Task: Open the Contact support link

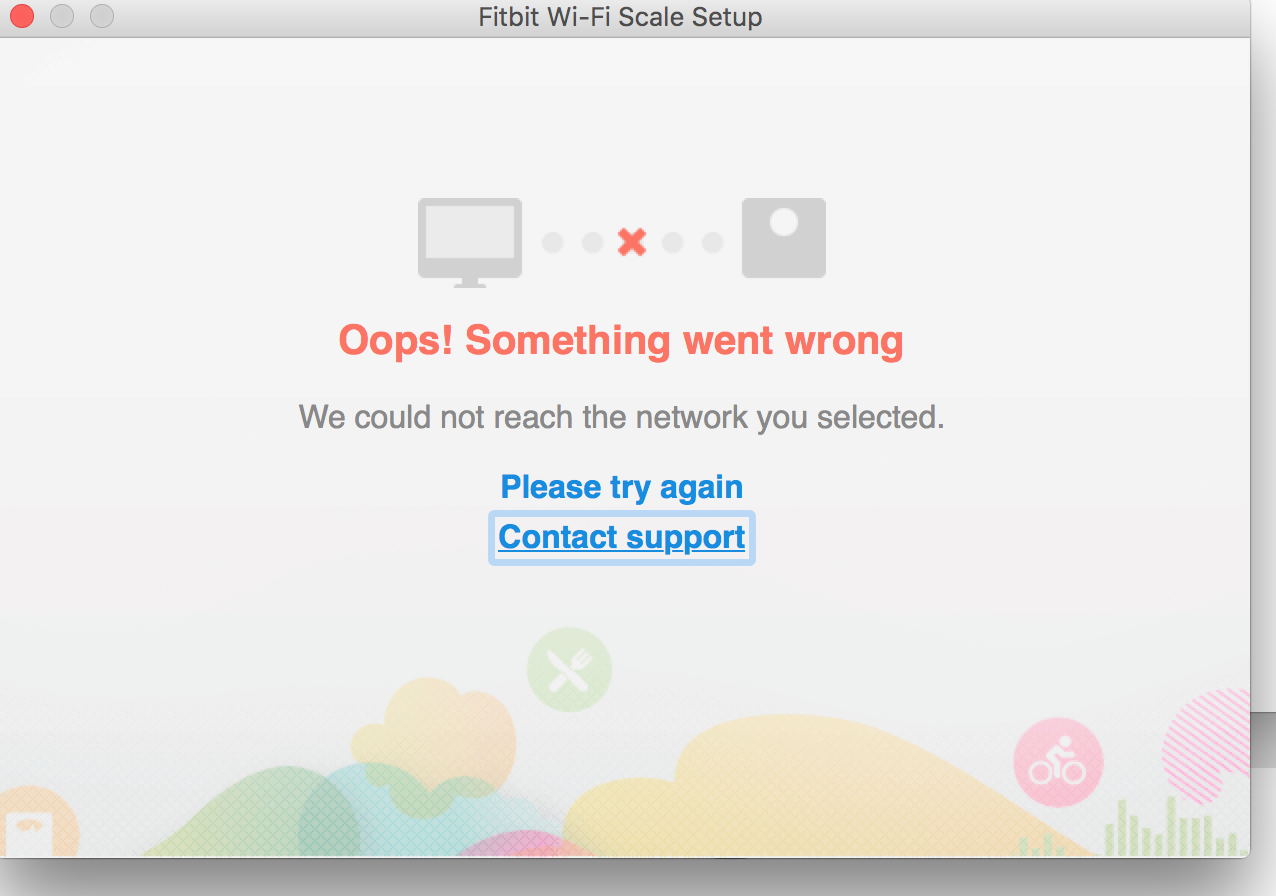Action: [621, 537]
